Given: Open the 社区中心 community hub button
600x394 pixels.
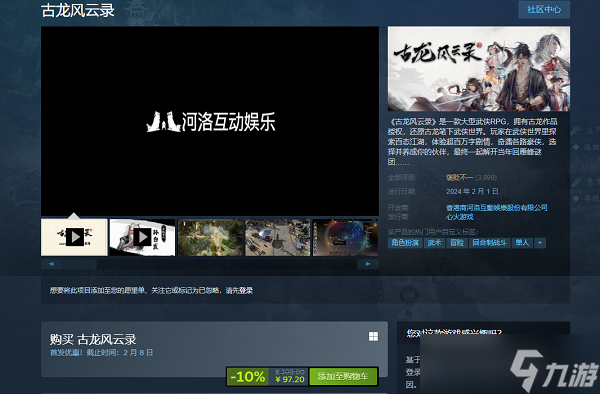Looking at the screenshot, I should coord(544,10).
